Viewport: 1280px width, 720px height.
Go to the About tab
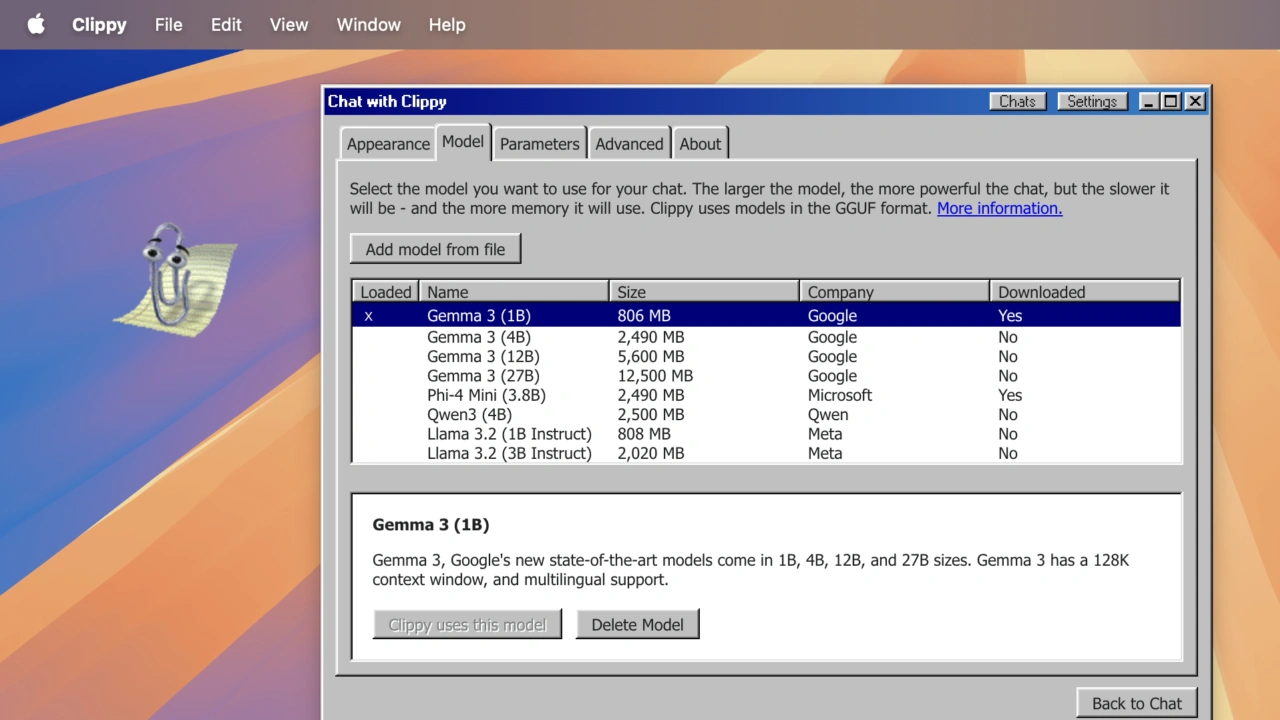[700, 144]
